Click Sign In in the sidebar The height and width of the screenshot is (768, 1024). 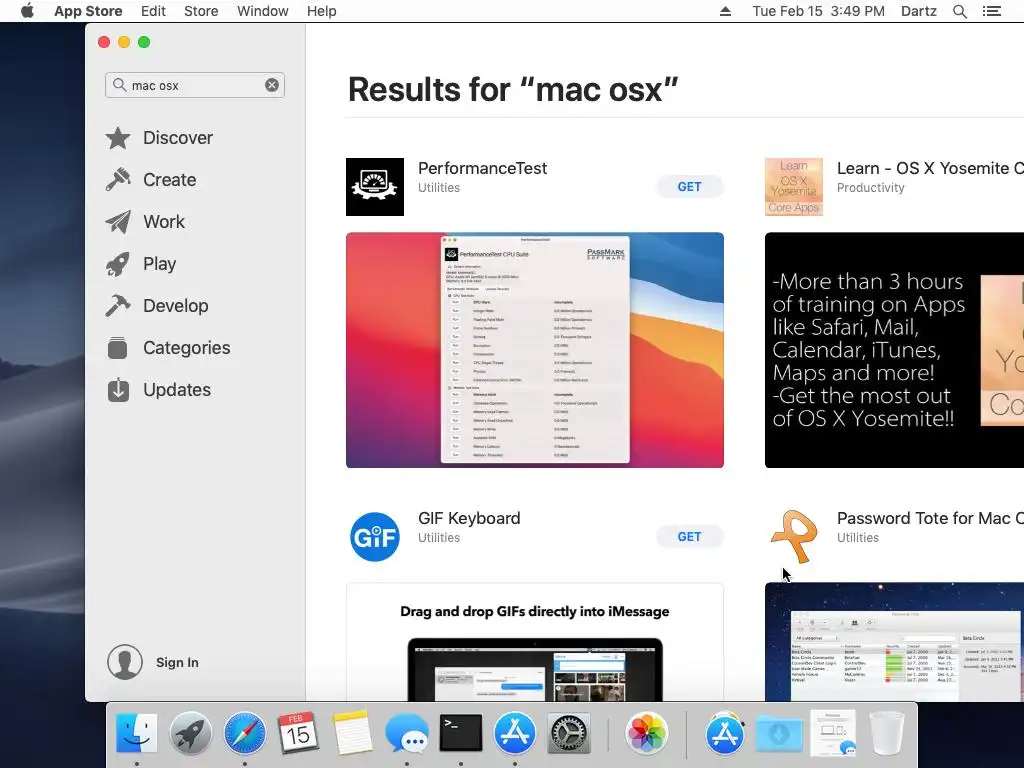click(x=177, y=662)
